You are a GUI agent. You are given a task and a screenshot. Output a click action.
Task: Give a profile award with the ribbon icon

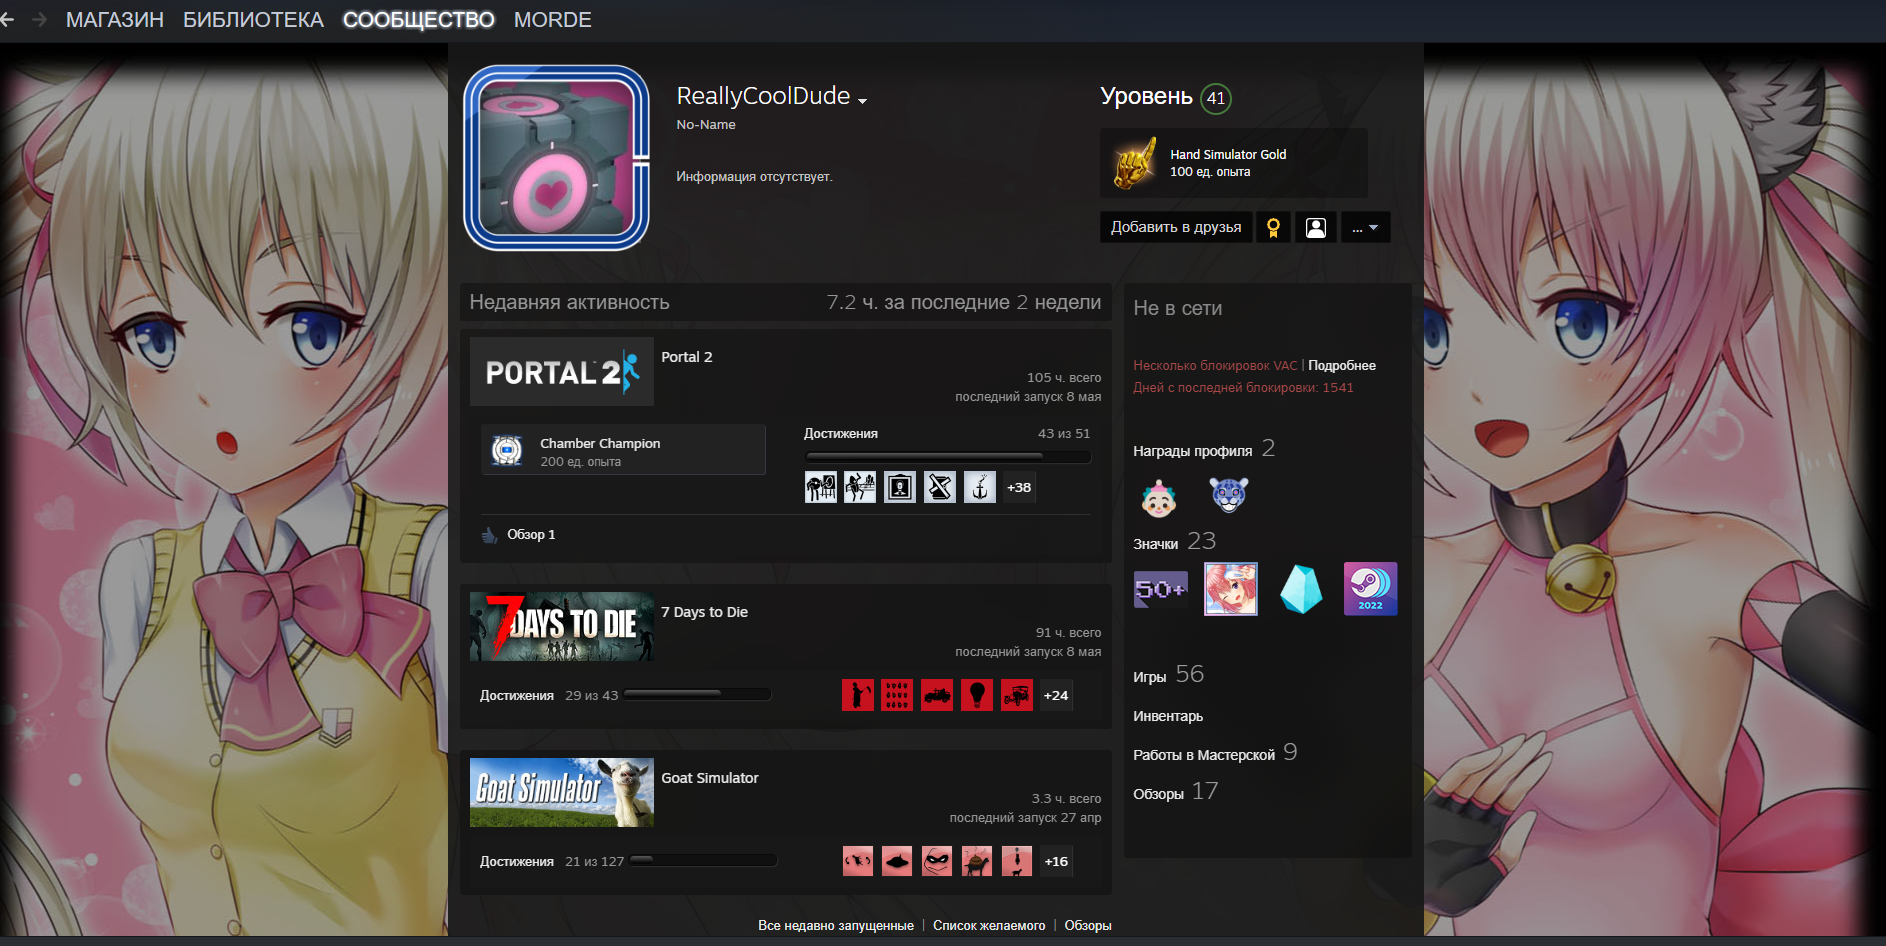click(1273, 227)
